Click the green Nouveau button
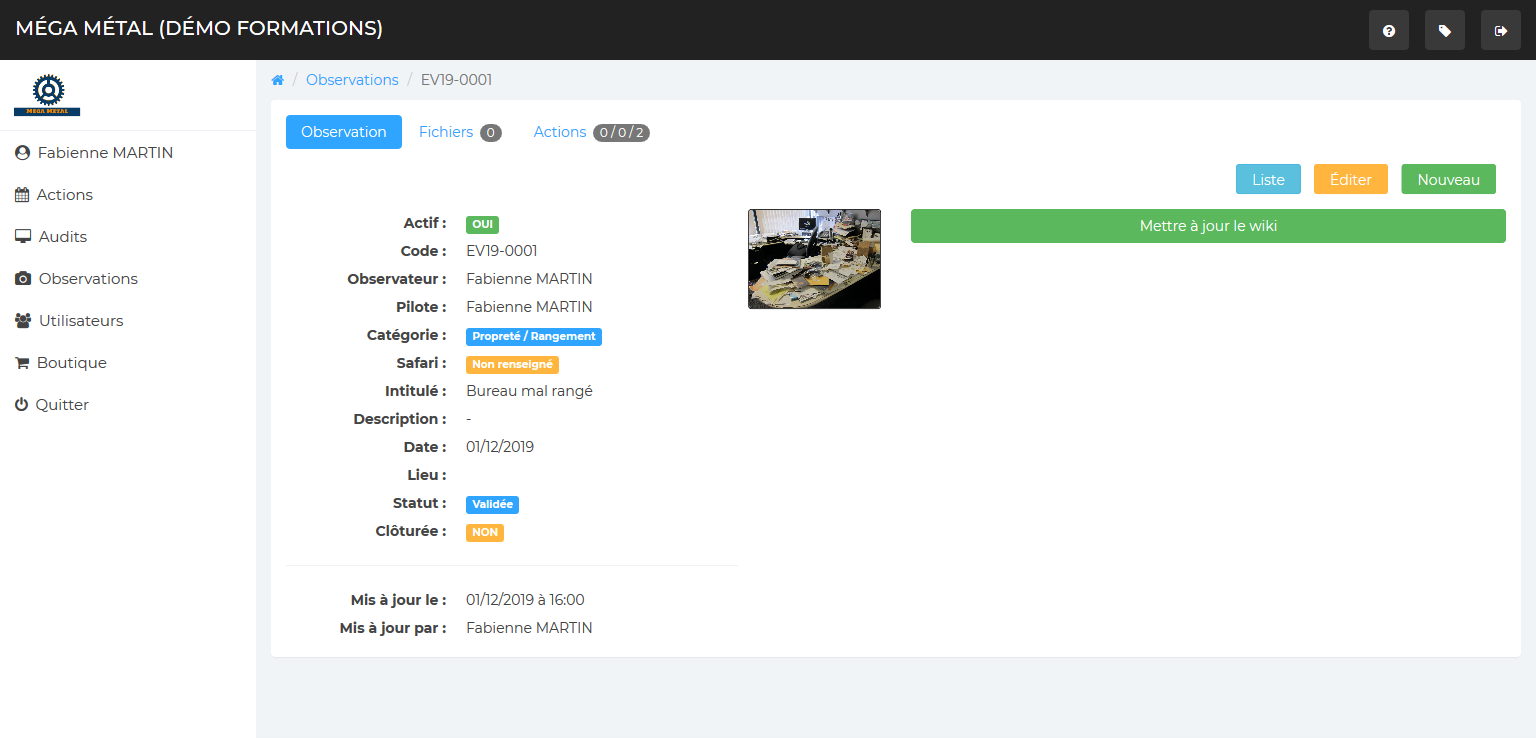The height and width of the screenshot is (738, 1536). coord(1448,179)
